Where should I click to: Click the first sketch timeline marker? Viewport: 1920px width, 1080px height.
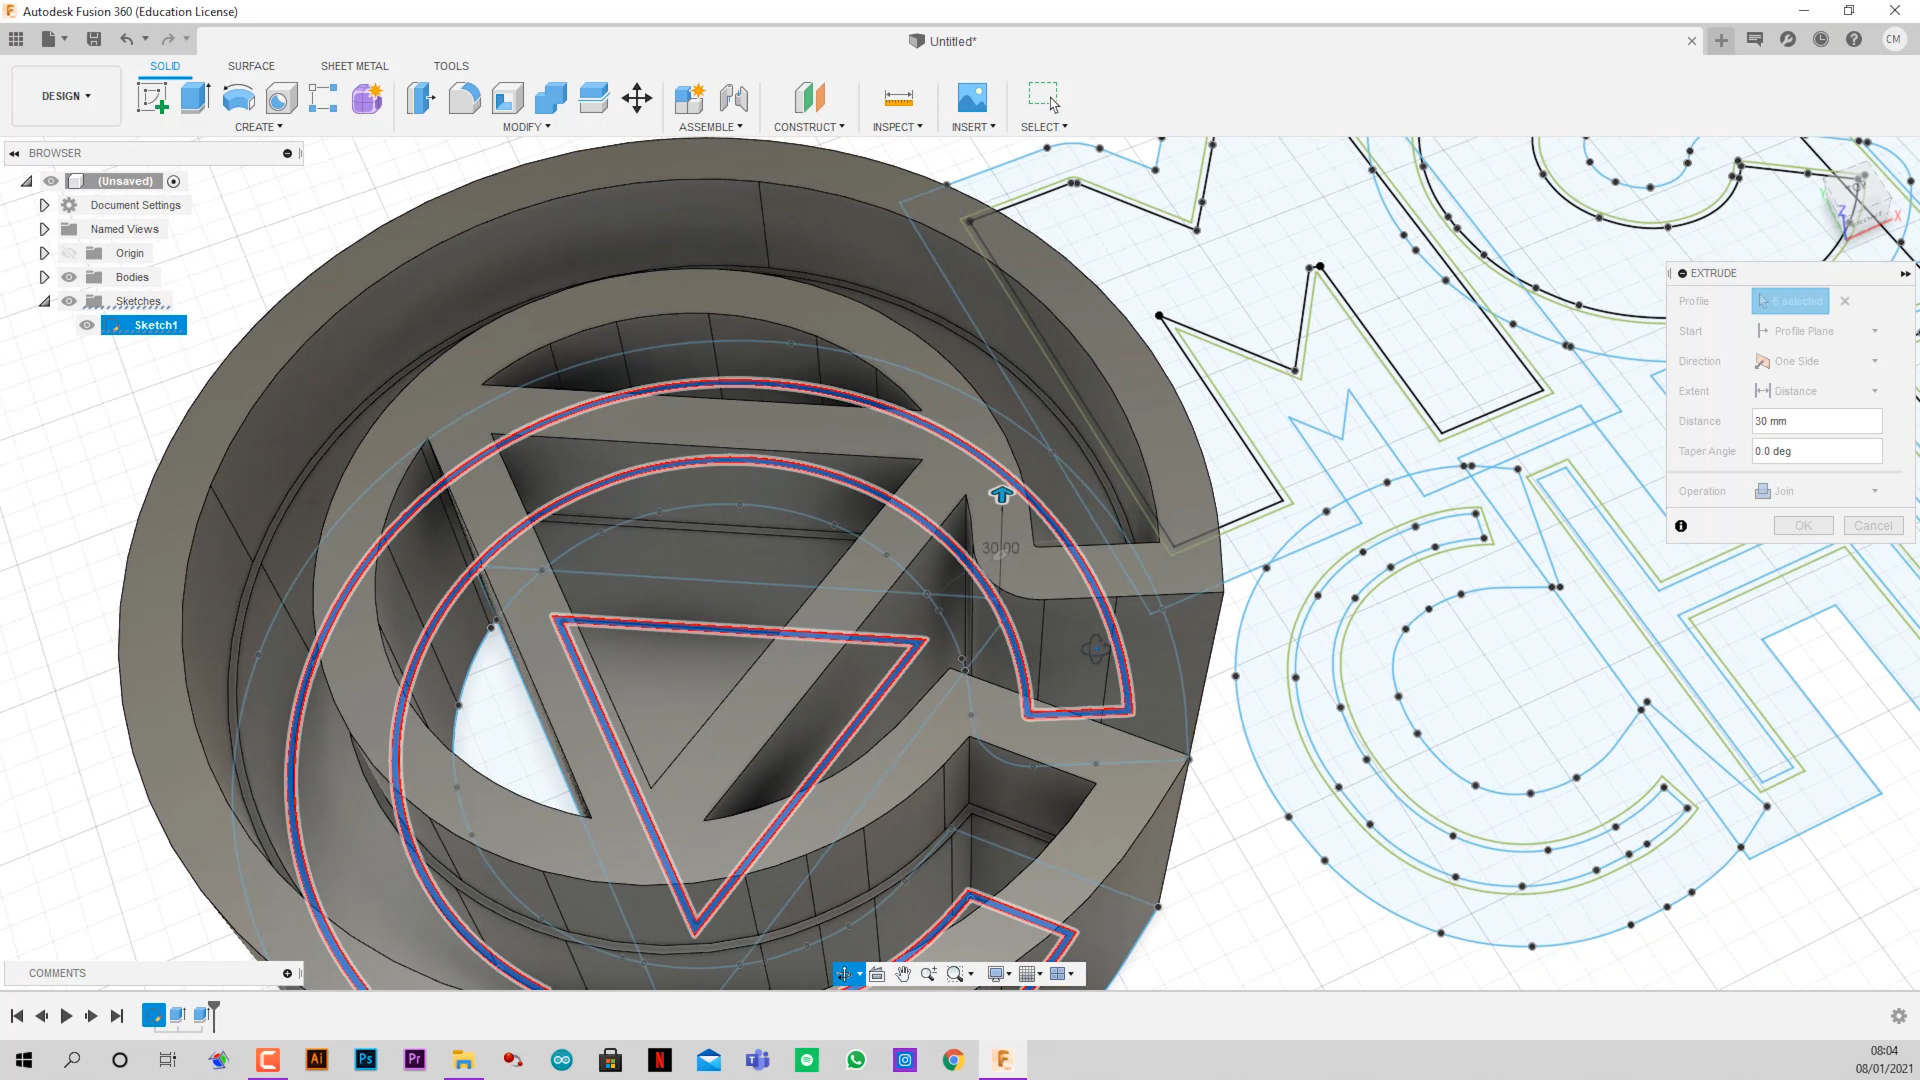tap(153, 1015)
